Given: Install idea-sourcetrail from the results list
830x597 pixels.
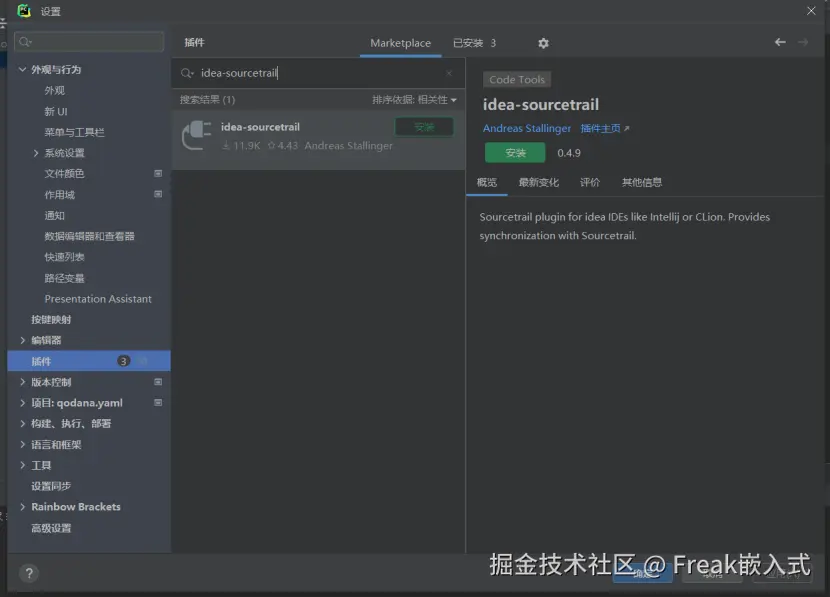Looking at the screenshot, I should pos(424,127).
